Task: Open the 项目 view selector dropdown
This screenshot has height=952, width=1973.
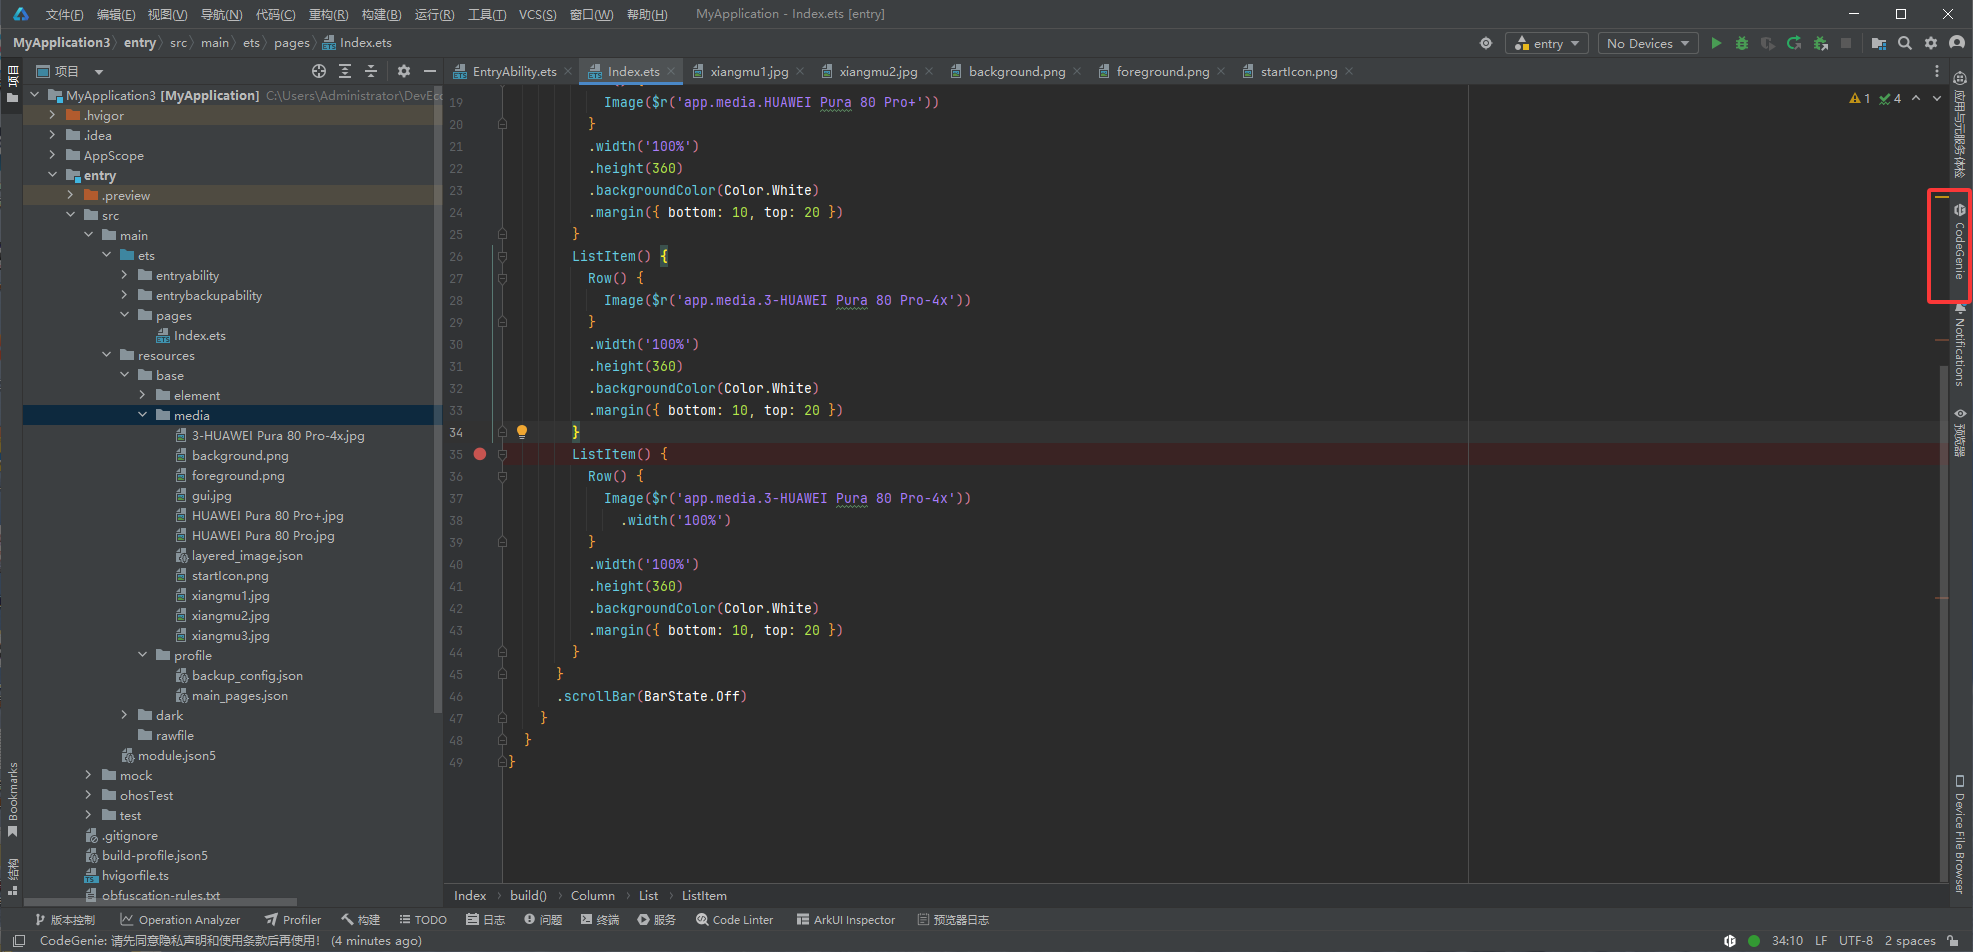Action: pos(70,71)
